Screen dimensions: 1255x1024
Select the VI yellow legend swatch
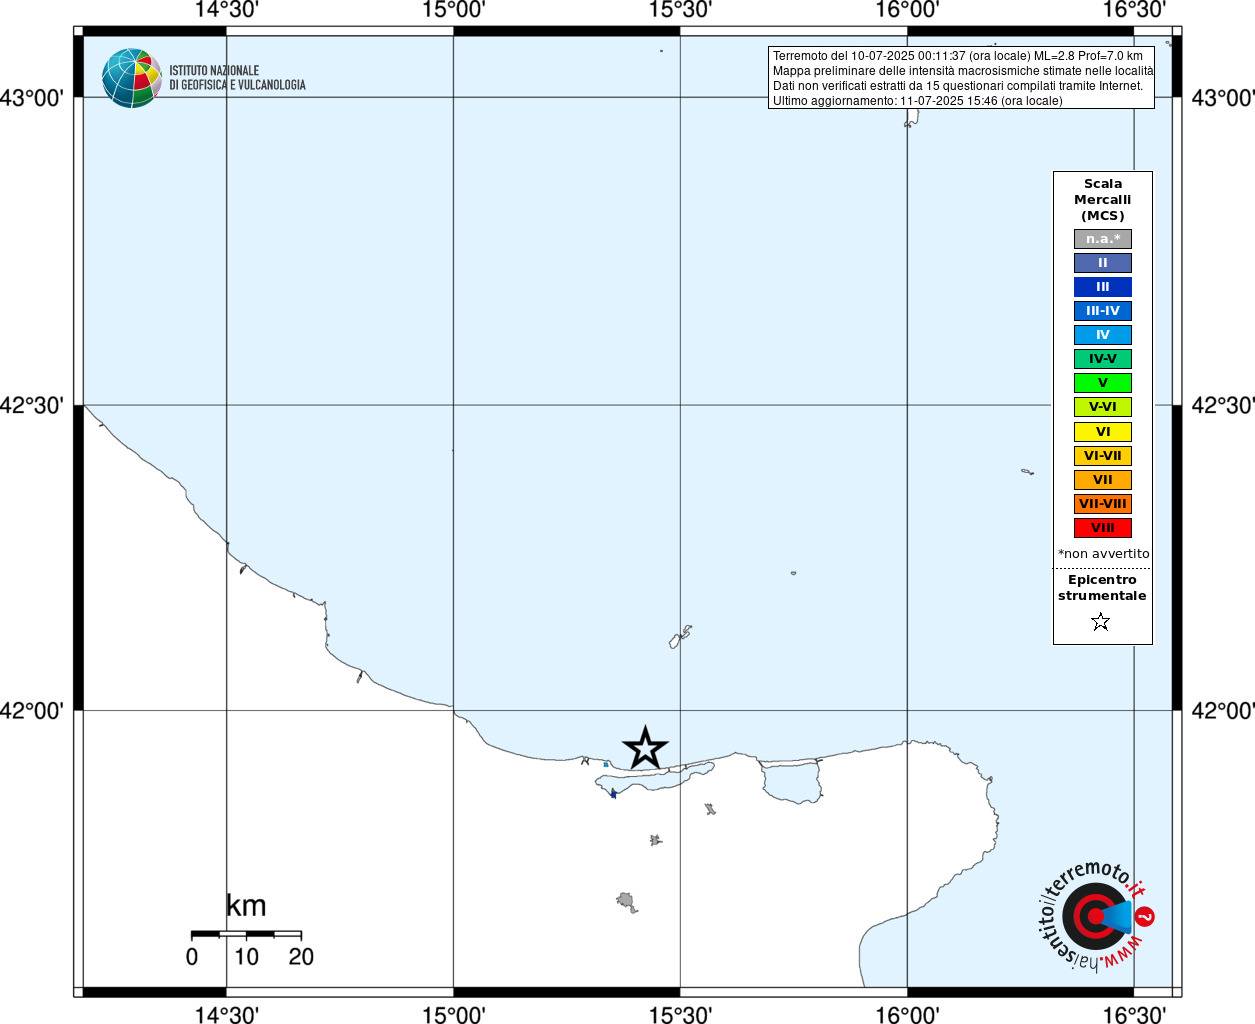coord(1103,432)
